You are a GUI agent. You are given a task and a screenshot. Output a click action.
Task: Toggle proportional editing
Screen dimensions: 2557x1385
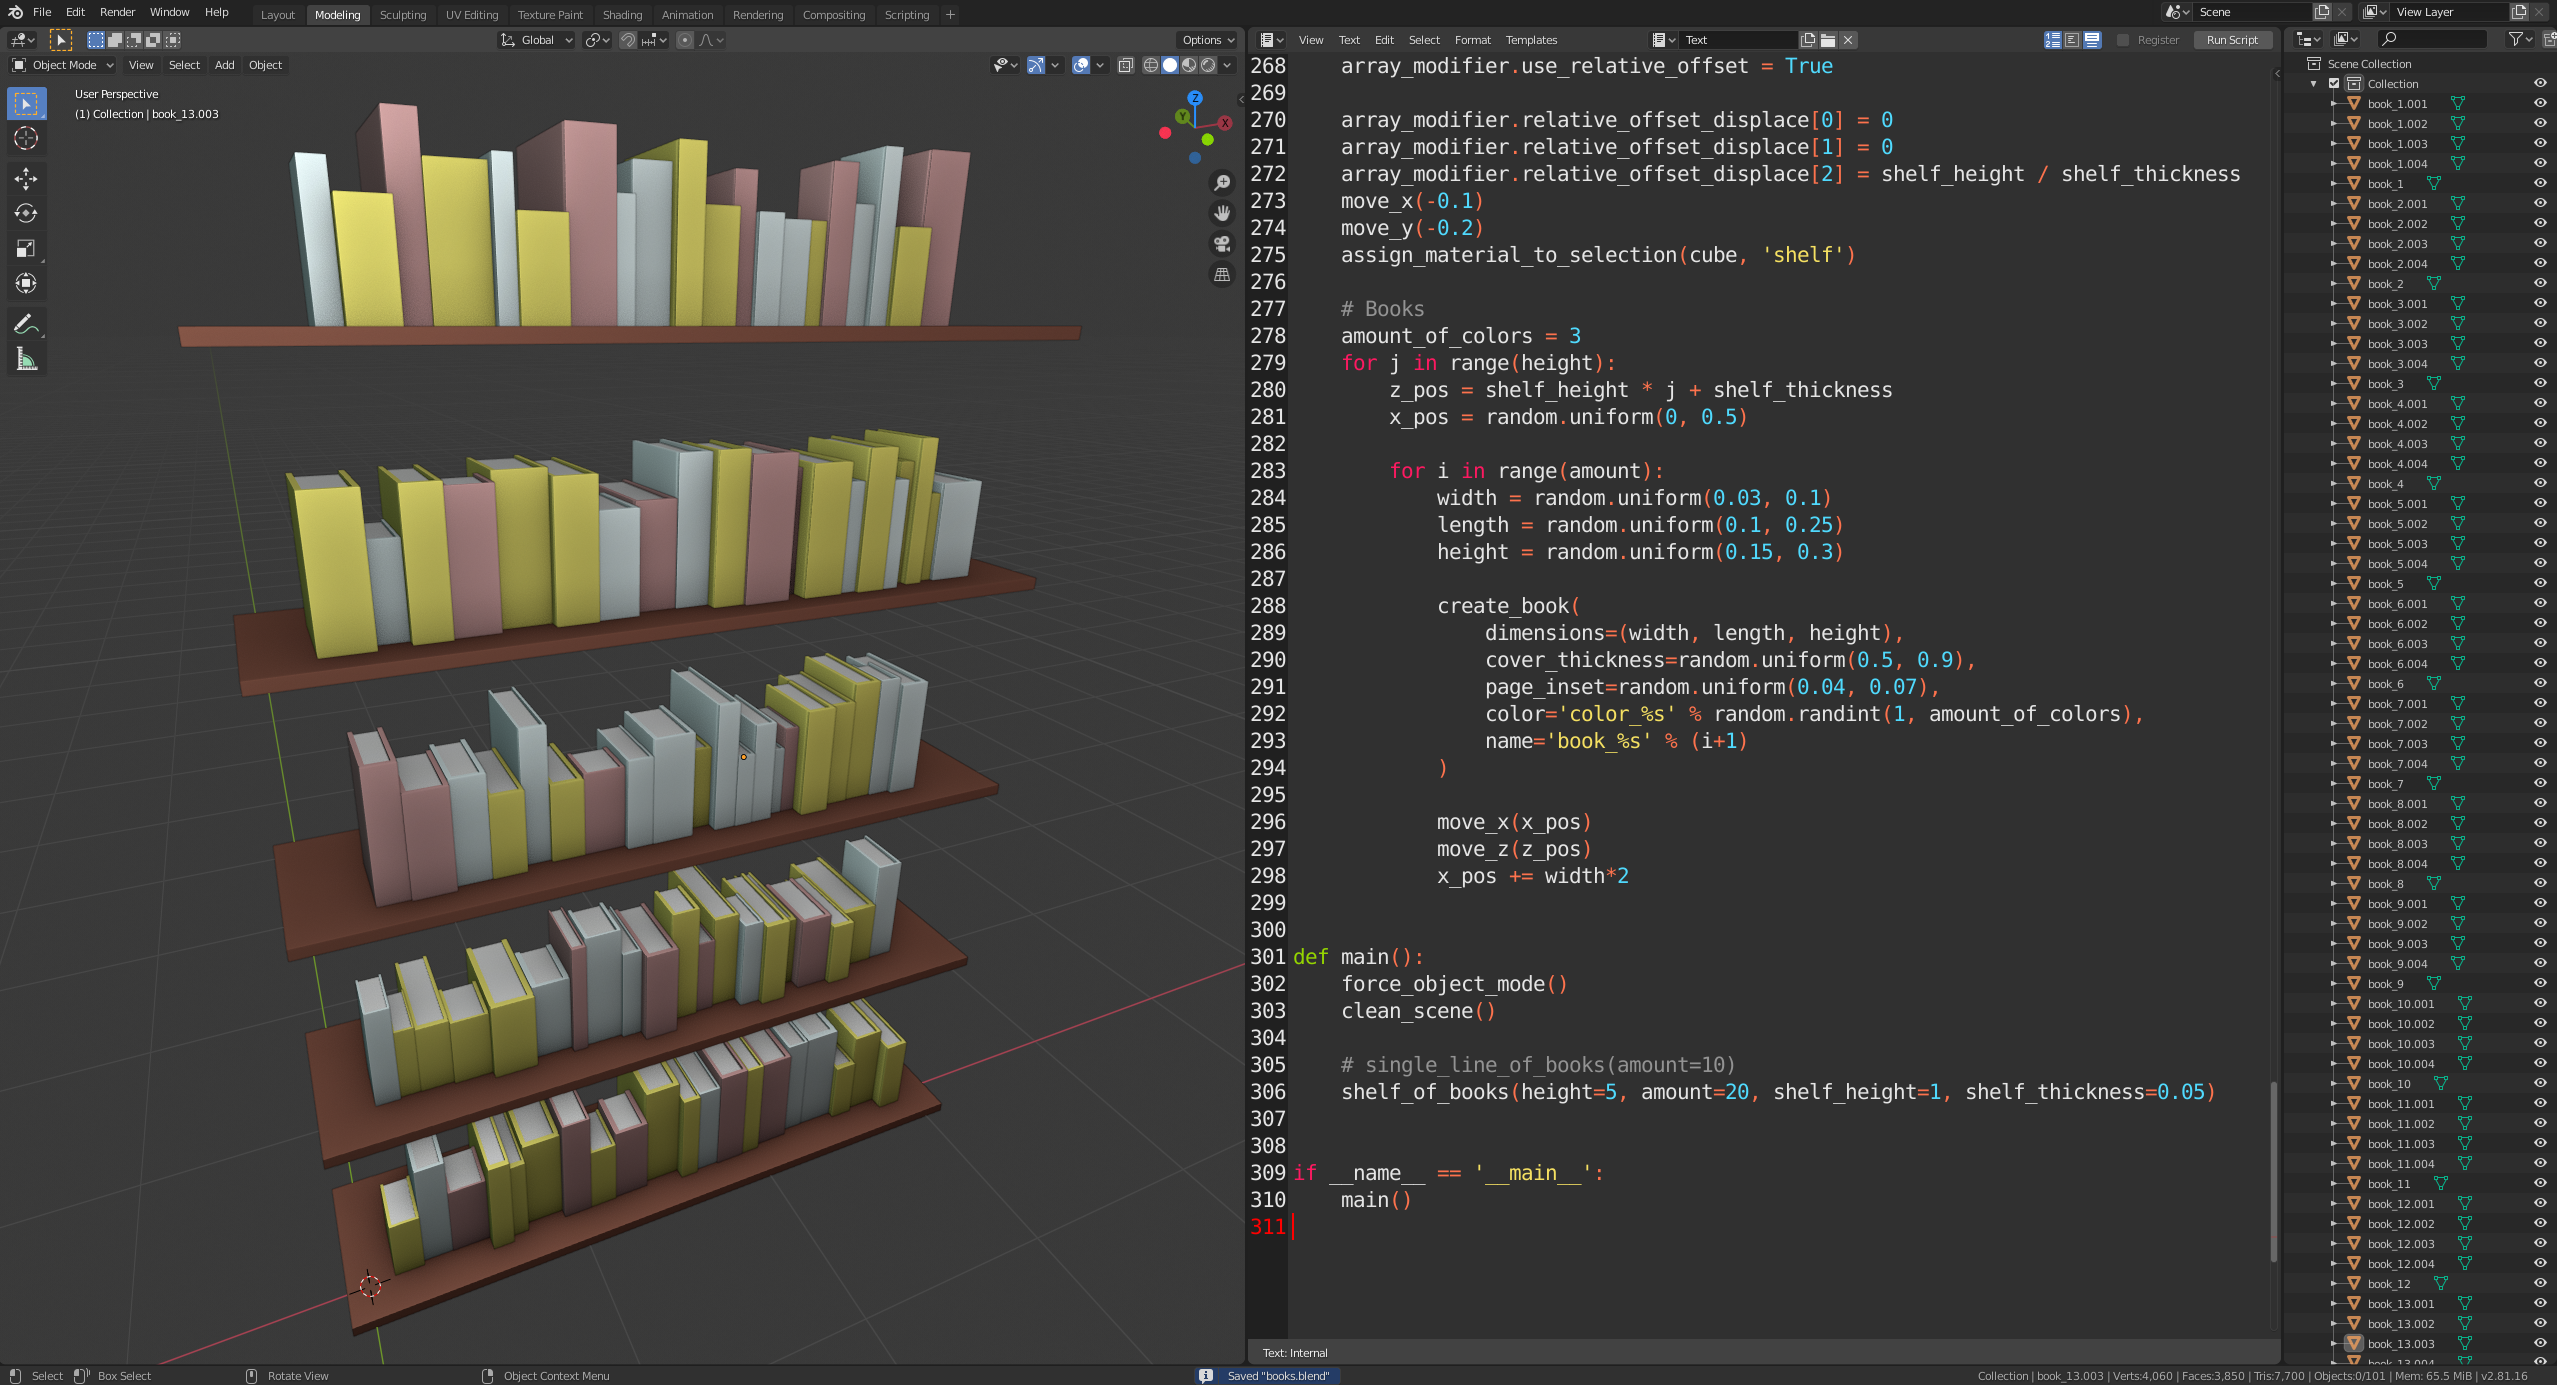[684, 40]
